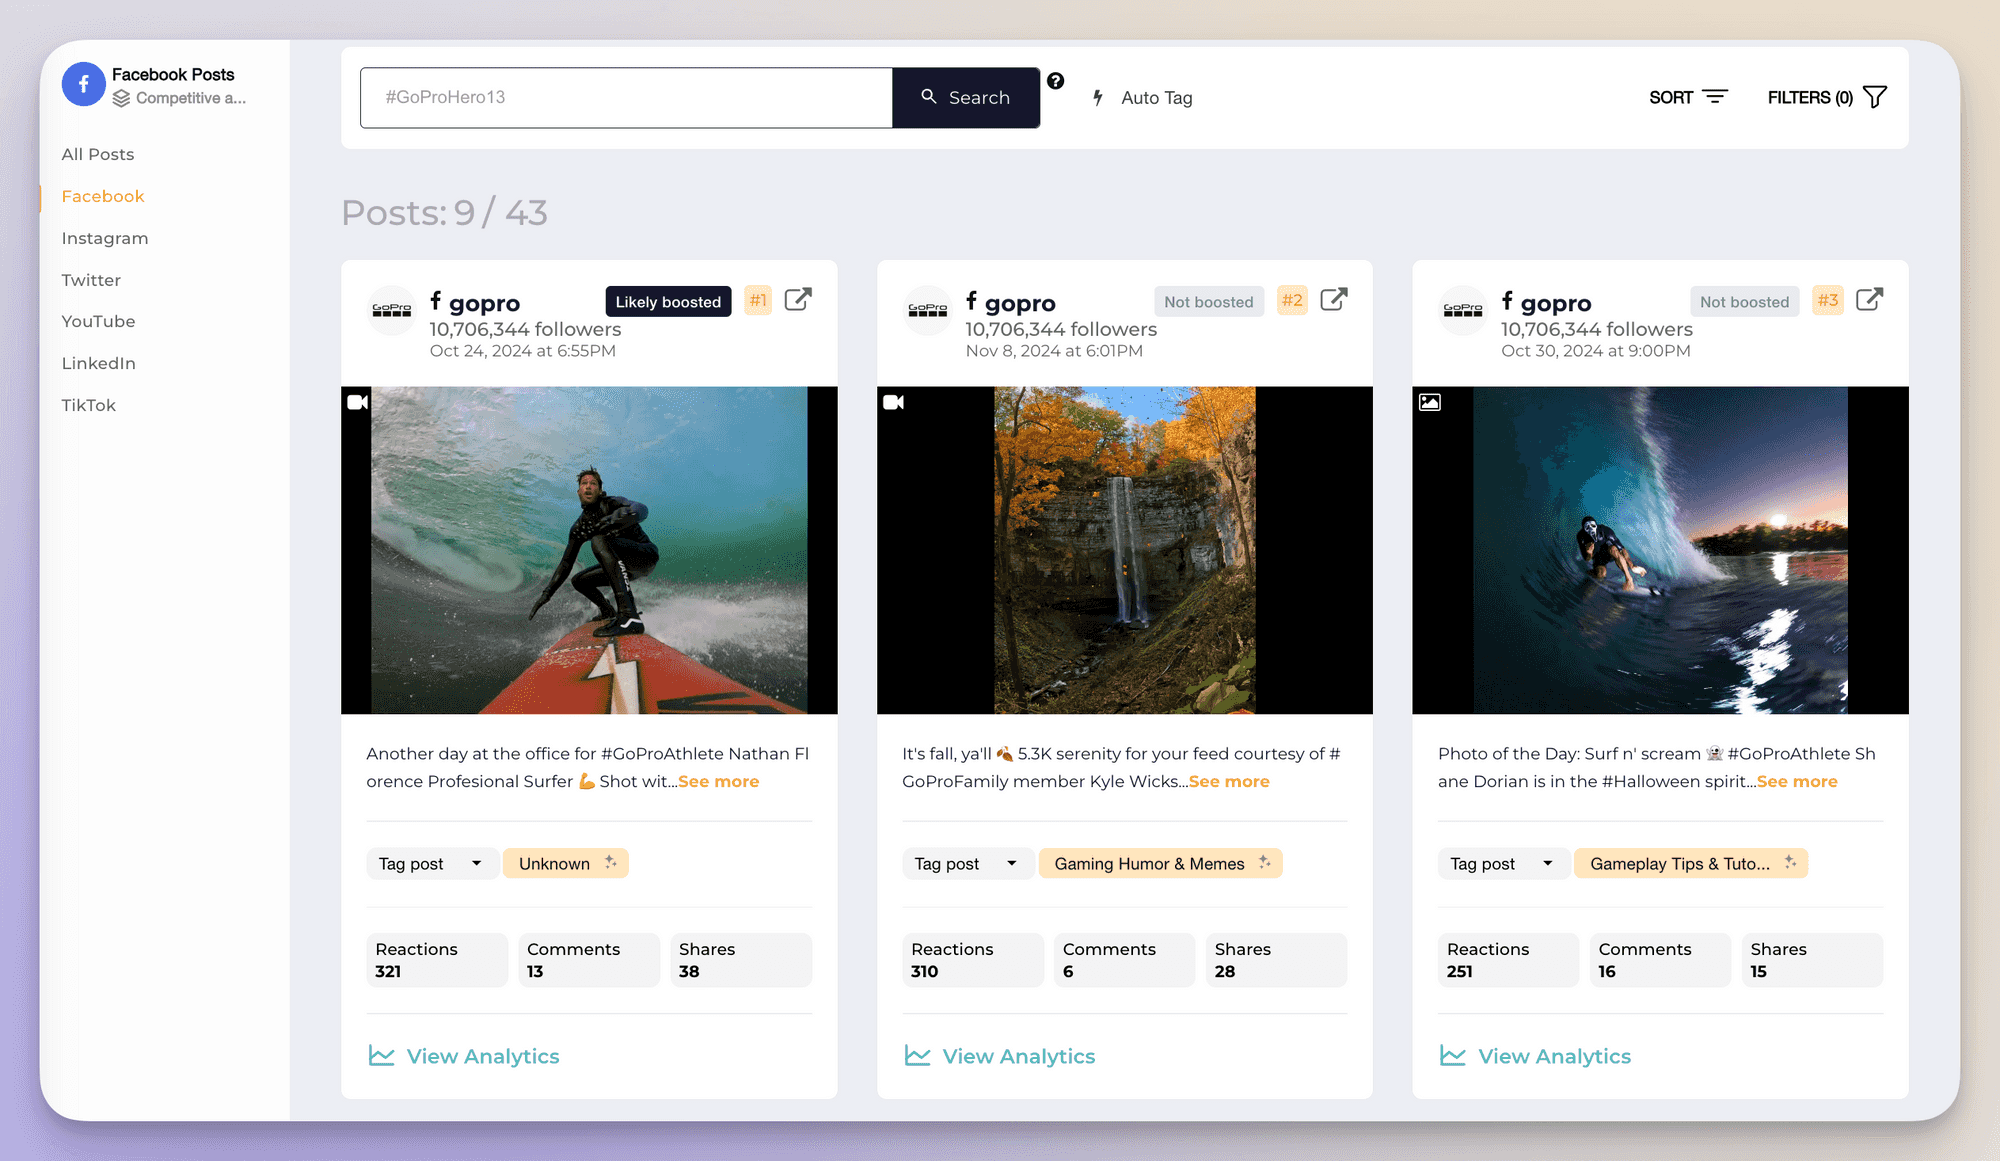Click the #3 rank badge
Viewport: 2000px width, 1161px height.
point(1828,300)
